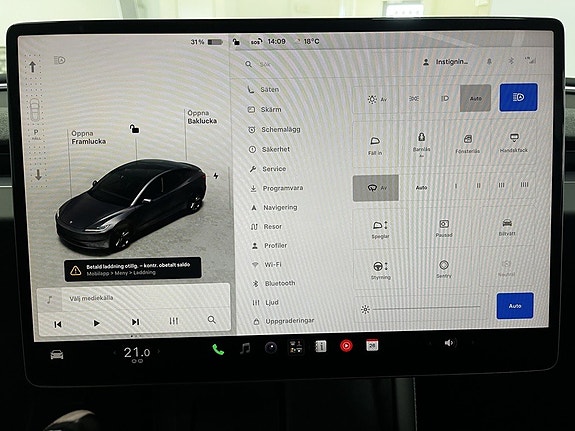Select parking lights mode
The width and height of the screenshot is (575, 431).
tap(414, 99)
